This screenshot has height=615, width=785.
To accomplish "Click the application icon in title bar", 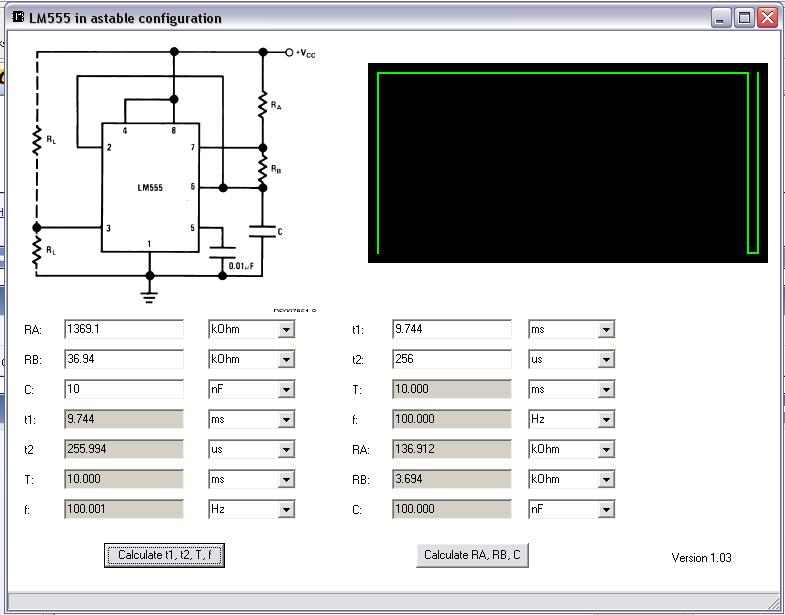I will pos(16,17).
